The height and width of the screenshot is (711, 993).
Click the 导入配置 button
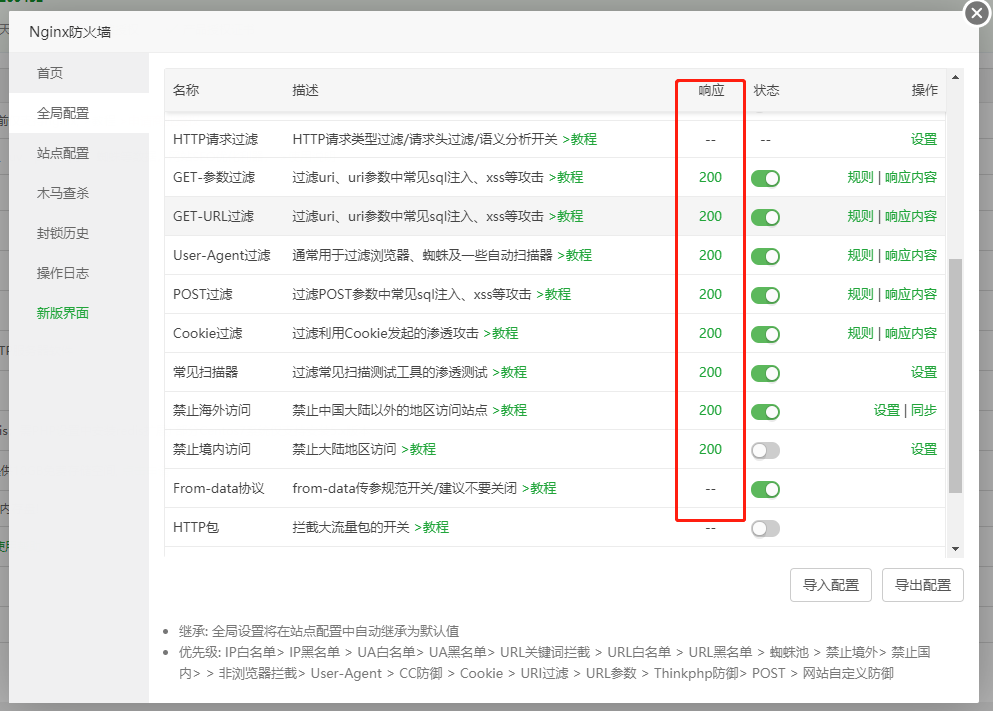coord(831,585)
